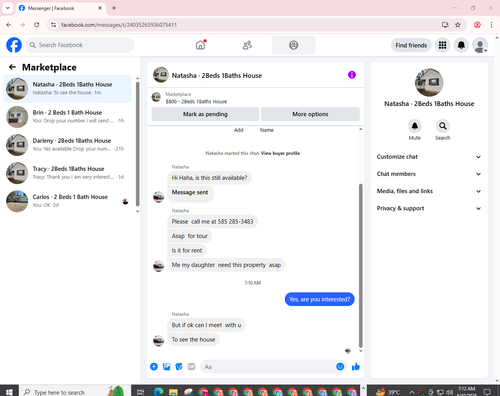This screenshot has width=500, height=396.
Task: Click the browser address bar URL
Action: [119, 25]
